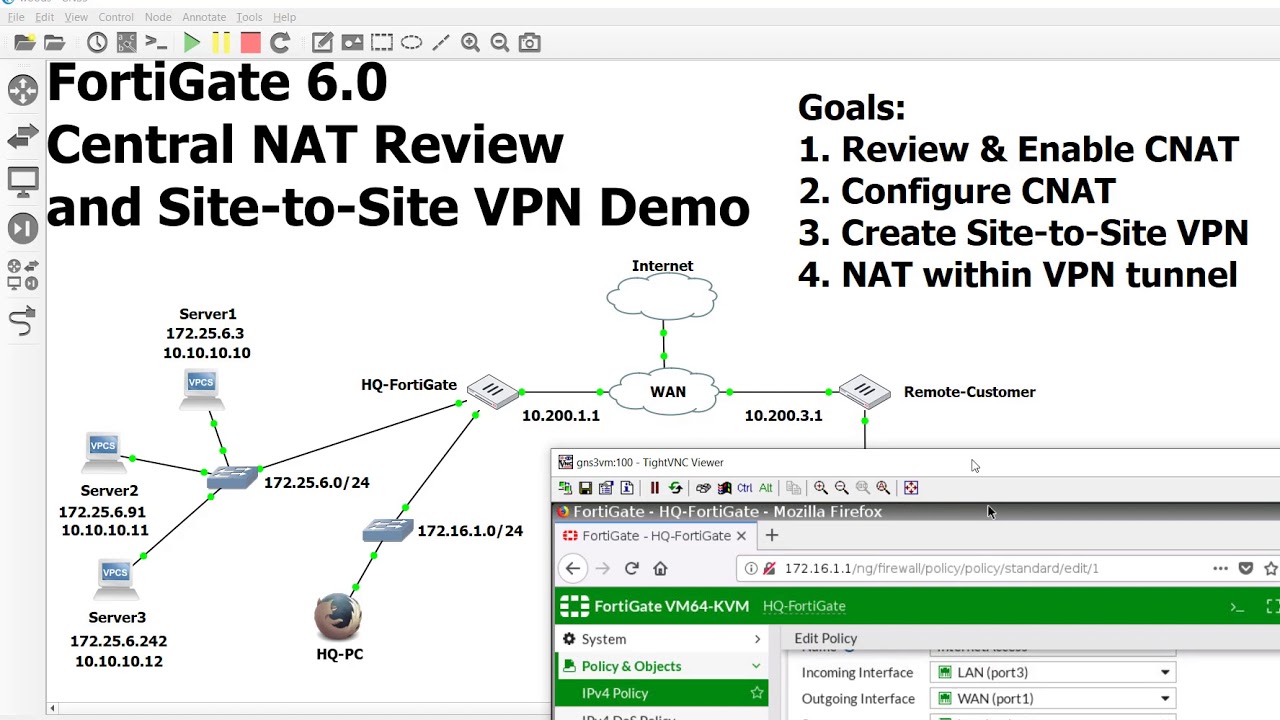Open TightVNC connection info icon
Viewport: 1280px width, 720px height.
pos(627,488)
